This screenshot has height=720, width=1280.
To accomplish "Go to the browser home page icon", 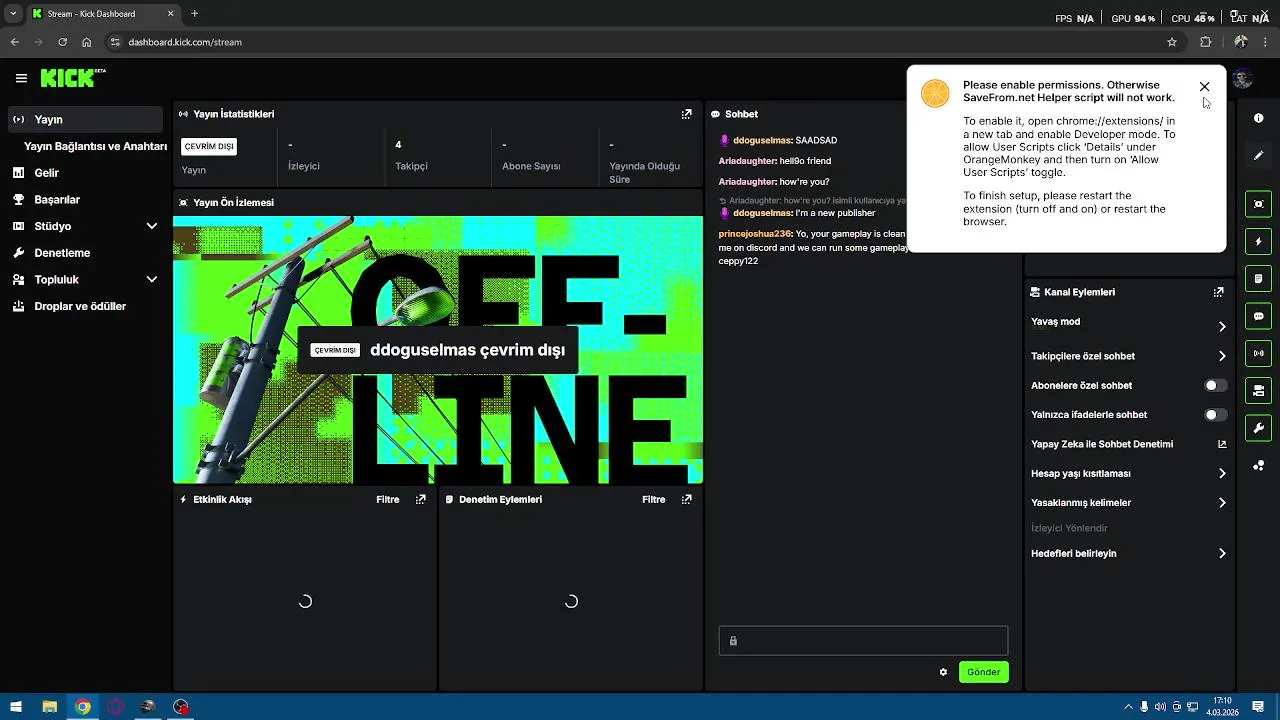I will [87, 42].
